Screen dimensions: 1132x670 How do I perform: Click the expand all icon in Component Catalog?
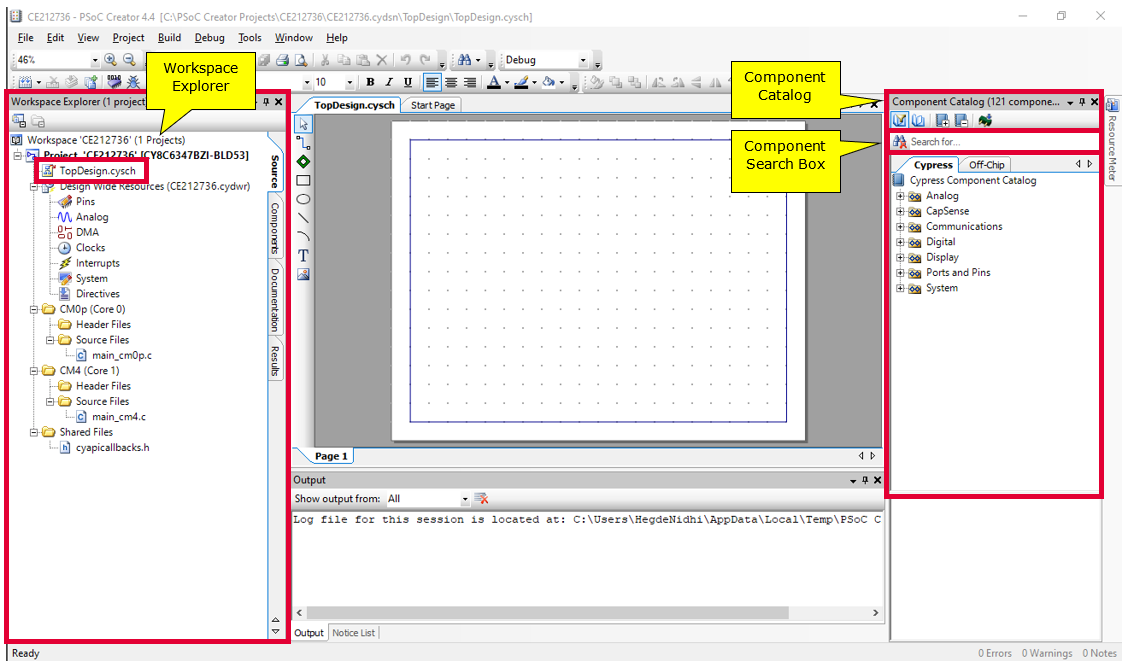pos(942,121)
